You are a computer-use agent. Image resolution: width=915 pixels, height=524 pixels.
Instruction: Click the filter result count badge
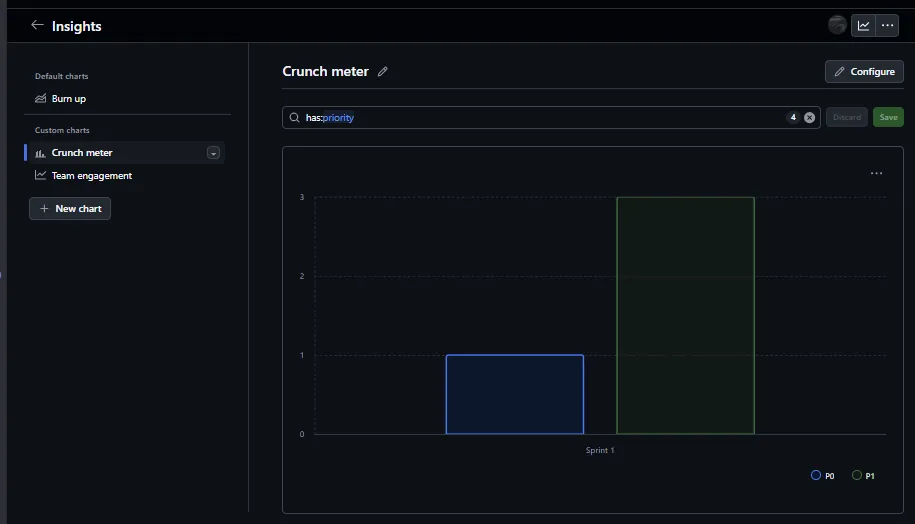point(792,118)
